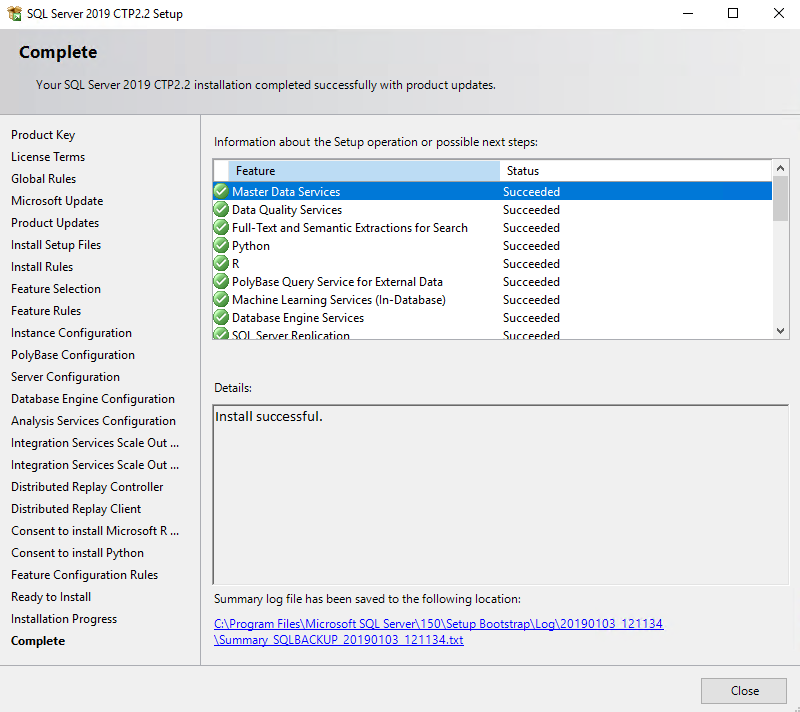This screenshot has width=800, height=712.
Task: Select the Database Engine Services row
Action: point(492,318)
